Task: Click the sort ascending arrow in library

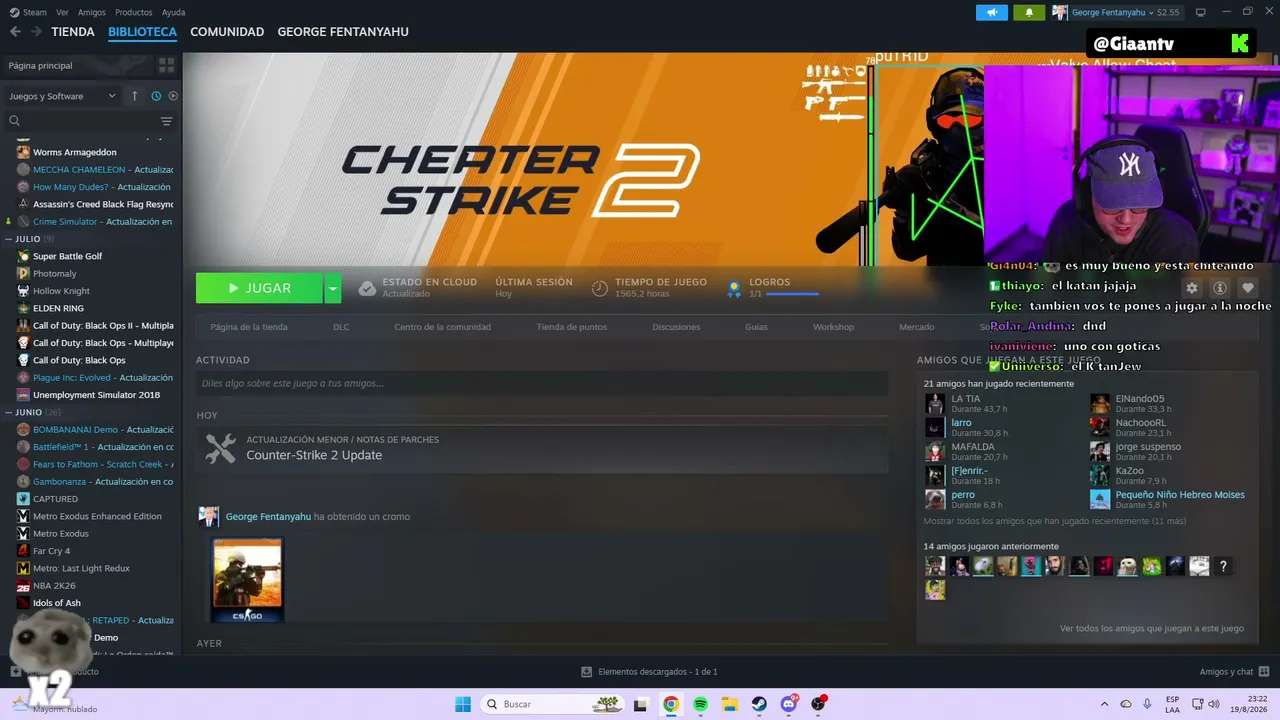Action: pyautogui.click(x=135, y=96)
